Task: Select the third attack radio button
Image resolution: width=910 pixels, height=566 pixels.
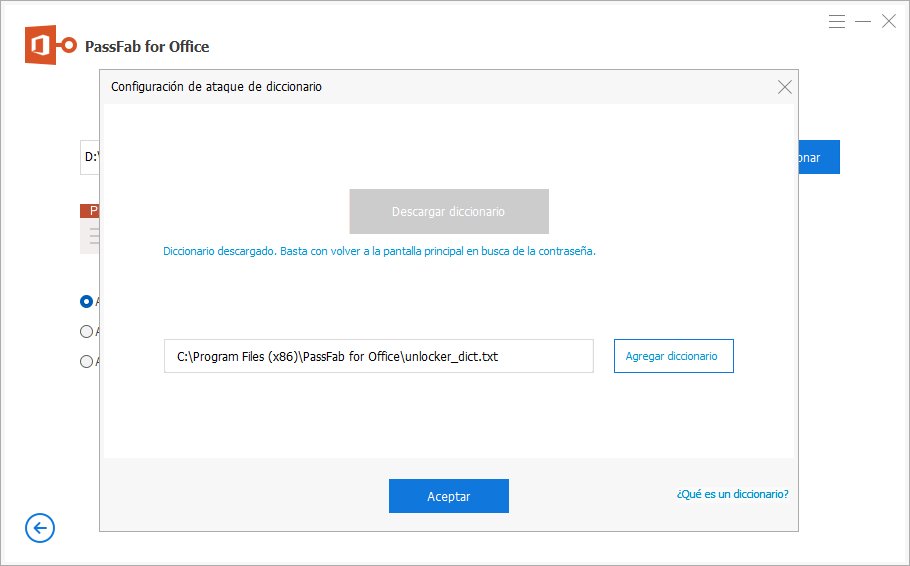Action: (x=86, y=361)
